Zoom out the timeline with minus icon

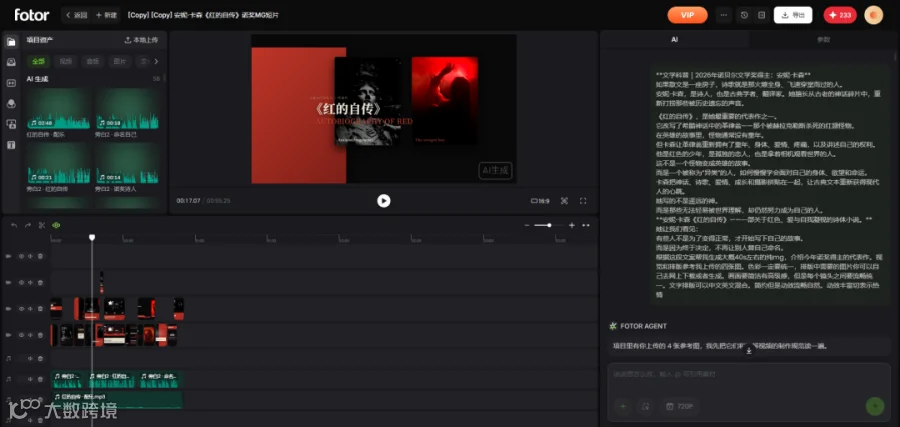[x=527, y=225]
